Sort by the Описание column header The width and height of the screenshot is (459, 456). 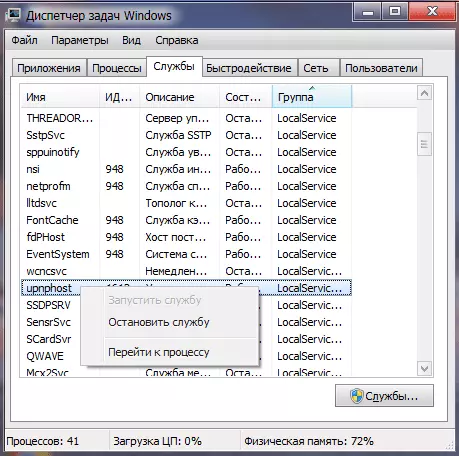[179, 97]
